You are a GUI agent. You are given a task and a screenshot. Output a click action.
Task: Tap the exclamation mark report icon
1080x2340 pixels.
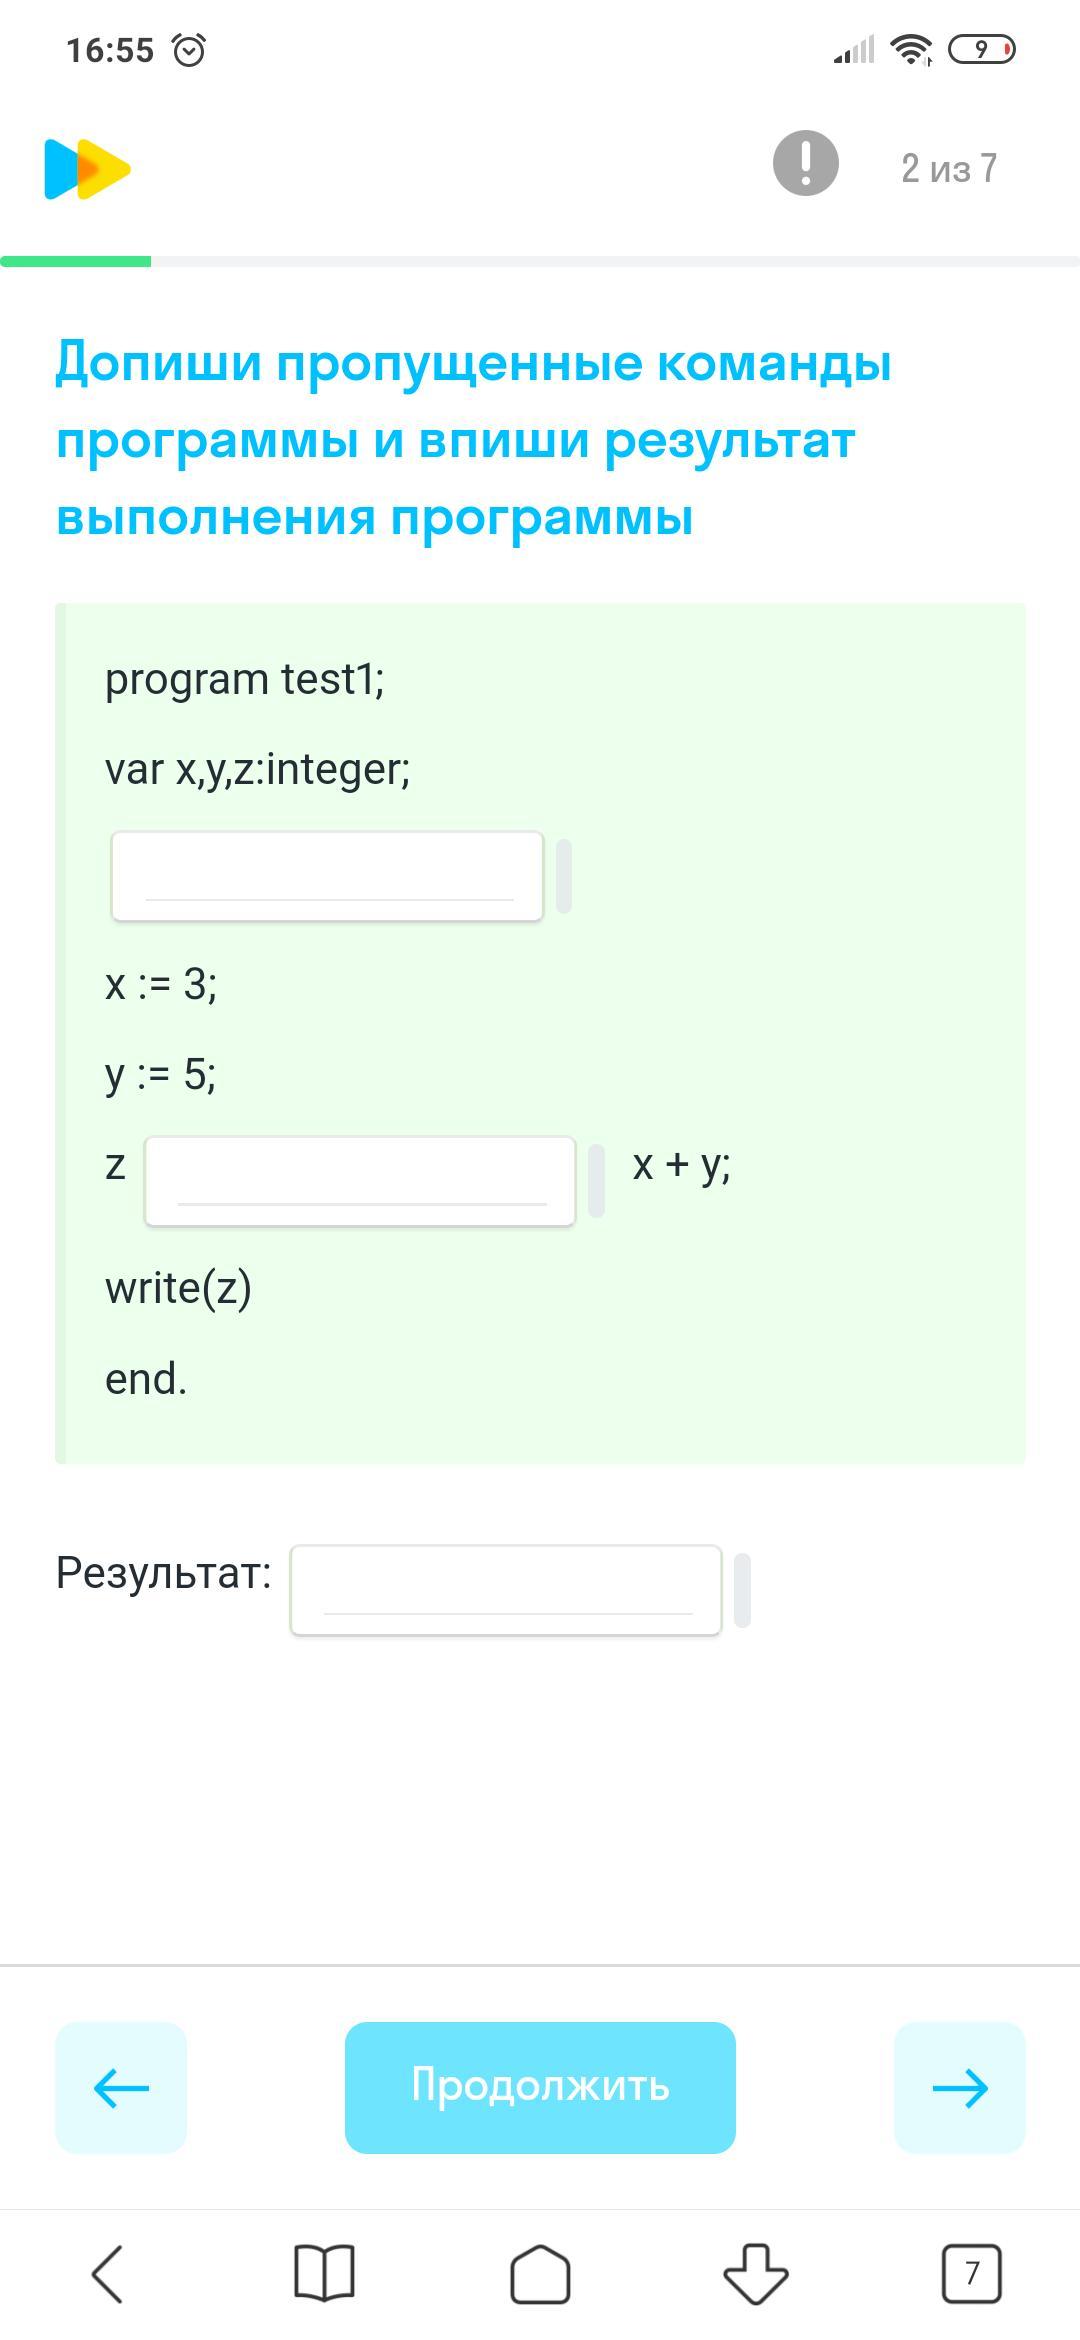tap(805, 163)
